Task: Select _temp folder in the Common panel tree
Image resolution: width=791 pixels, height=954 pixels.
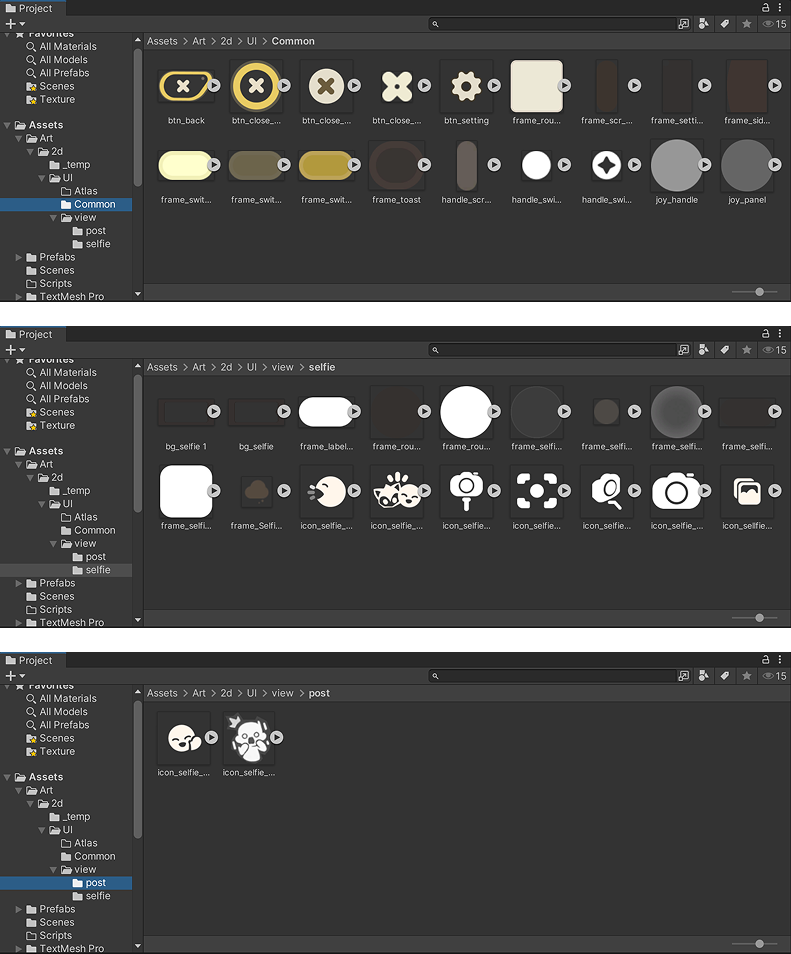Action: (x=70, y=165)
